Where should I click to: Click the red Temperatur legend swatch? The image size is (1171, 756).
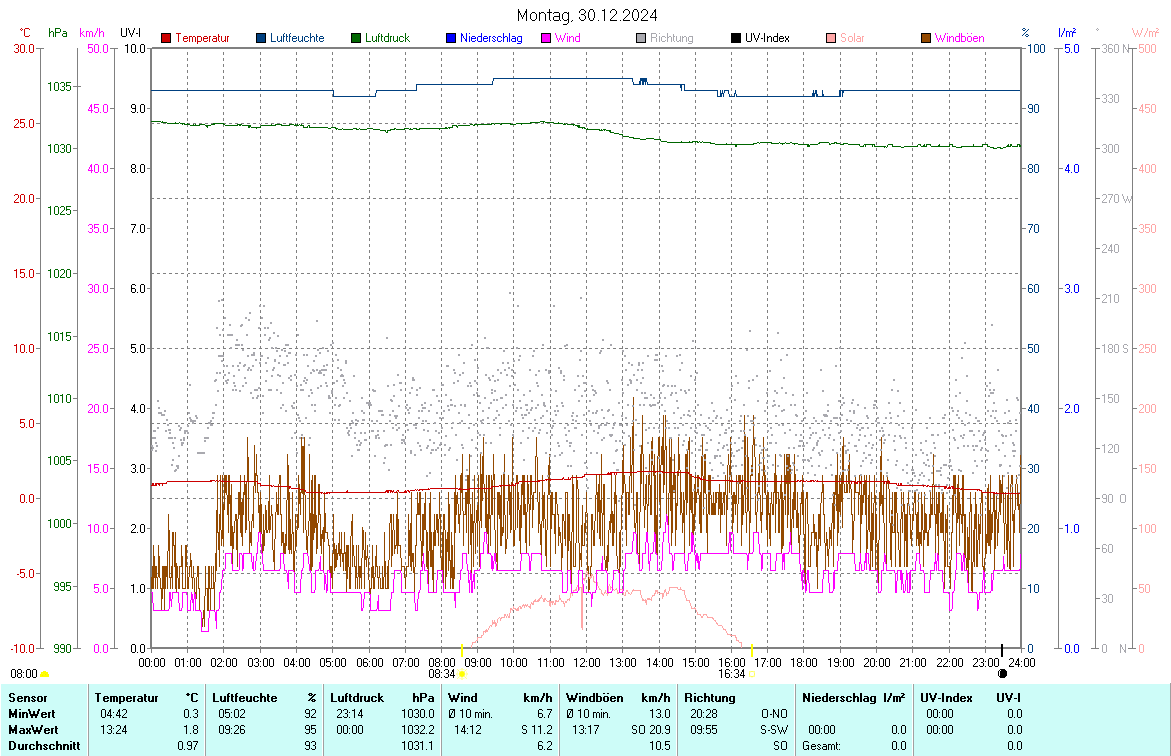click(x=167, y=38)
